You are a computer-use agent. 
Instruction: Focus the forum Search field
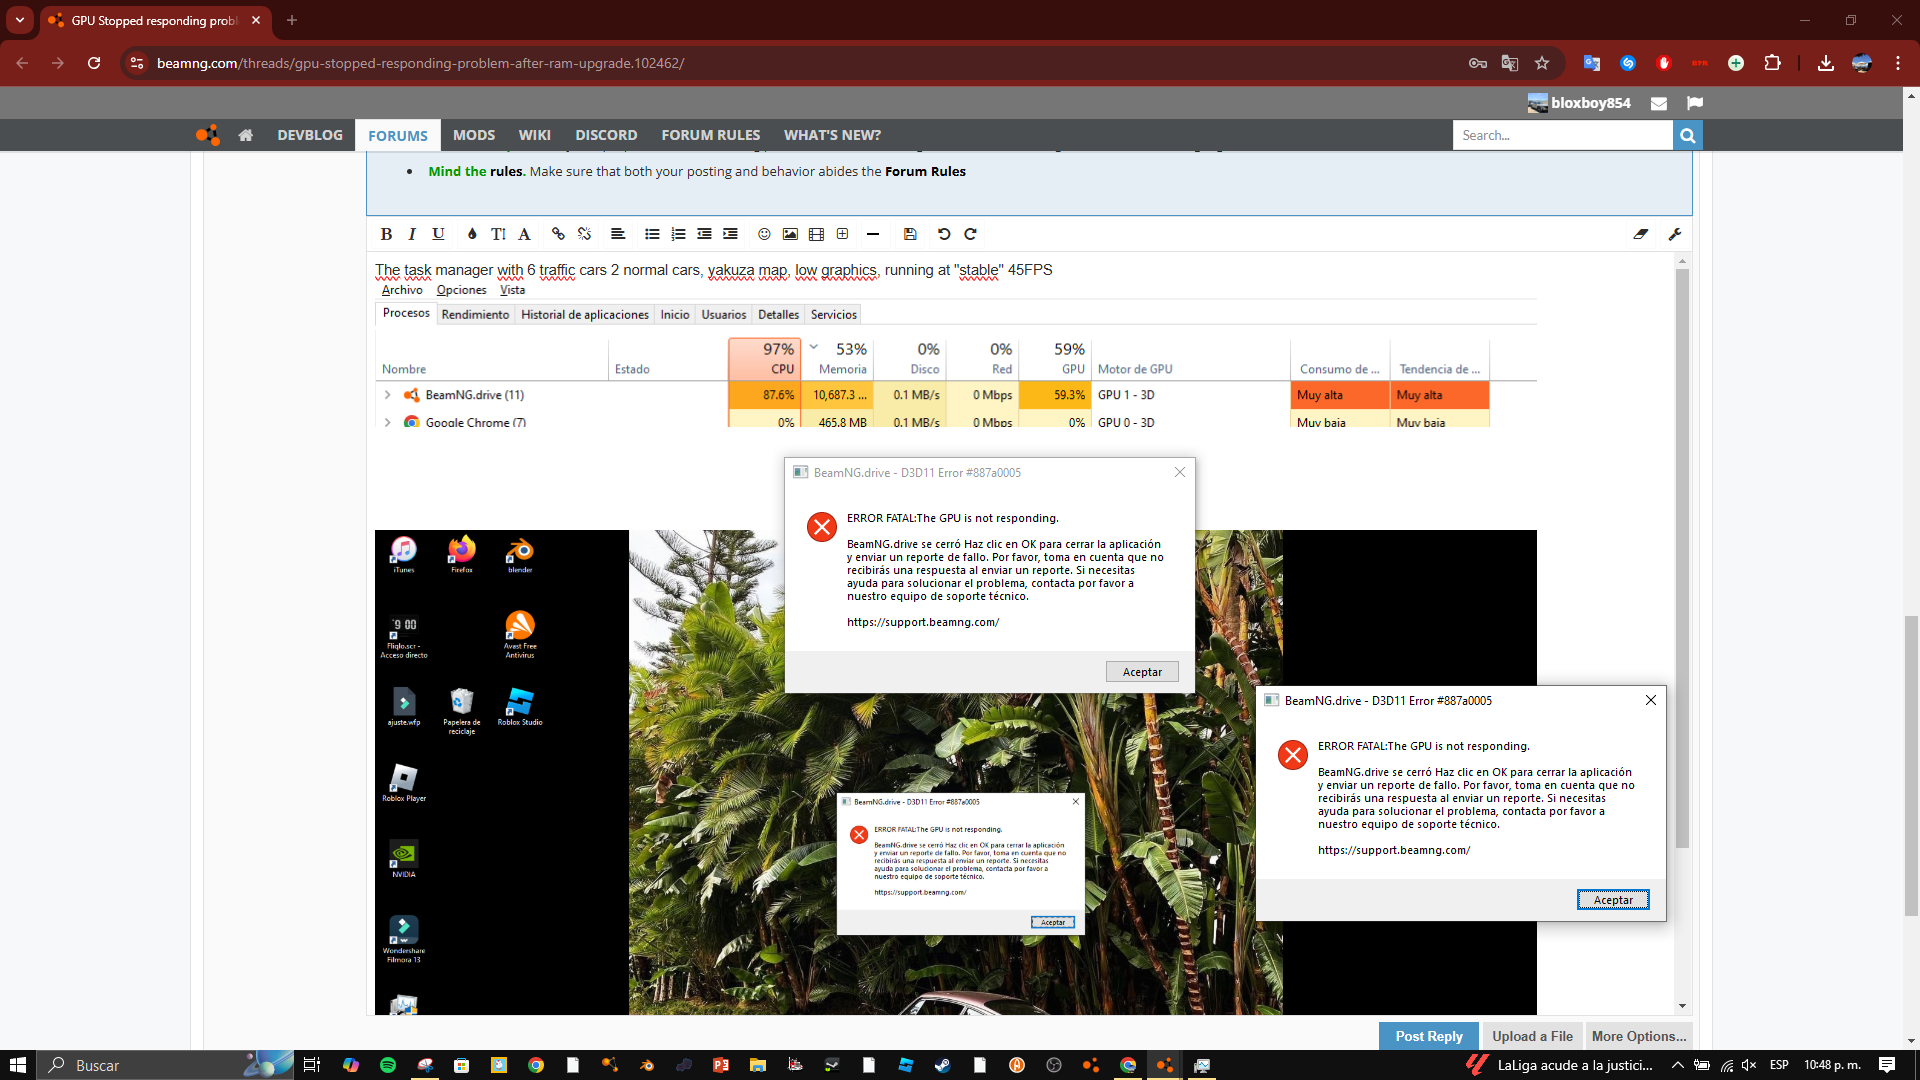click(x=1563, y=135)
